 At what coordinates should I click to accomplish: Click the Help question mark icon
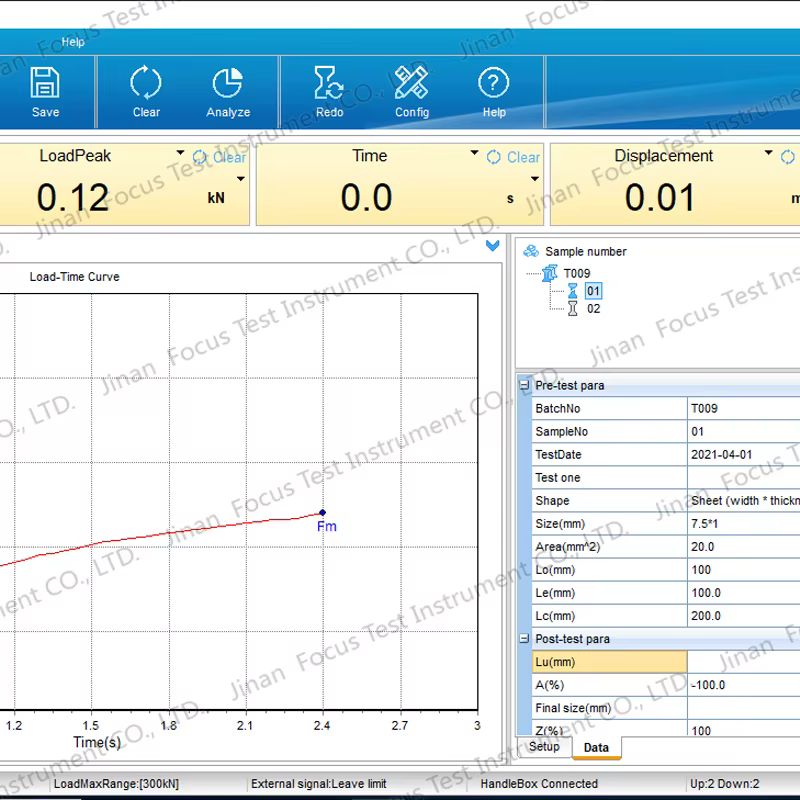pyautogui.click(x=494, y=82)
